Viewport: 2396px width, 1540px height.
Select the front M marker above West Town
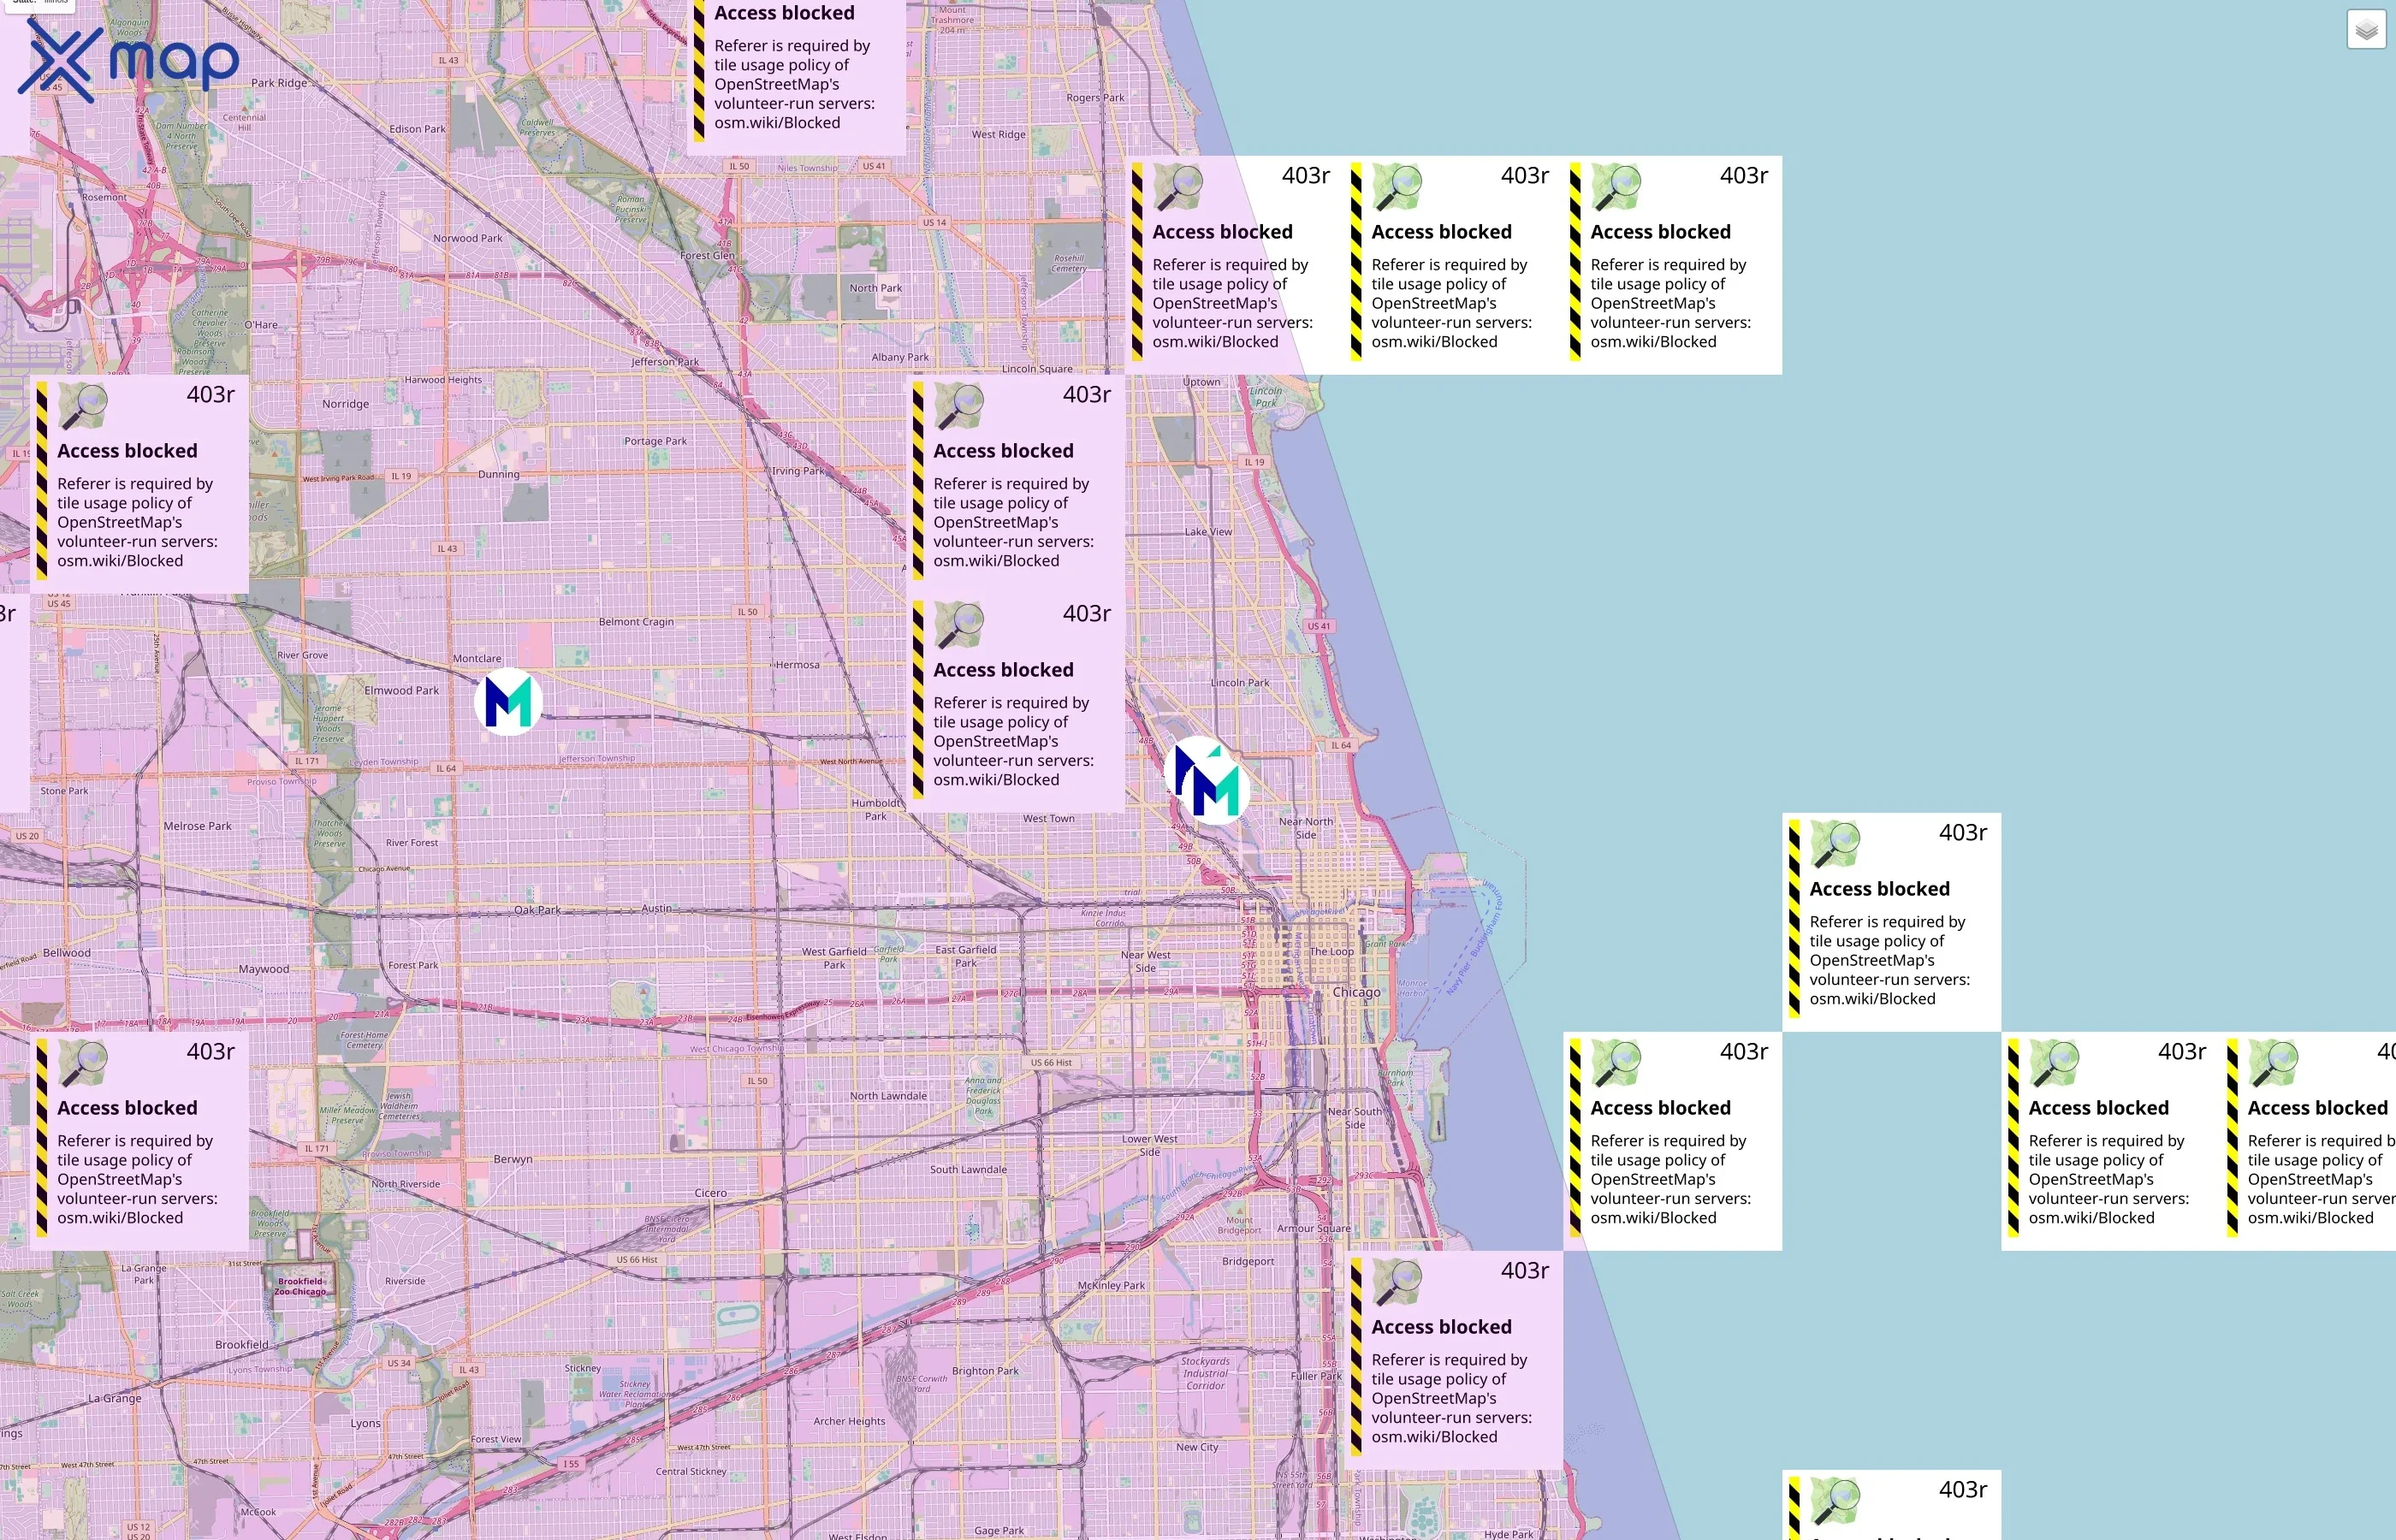click(x=1216, y=790)
